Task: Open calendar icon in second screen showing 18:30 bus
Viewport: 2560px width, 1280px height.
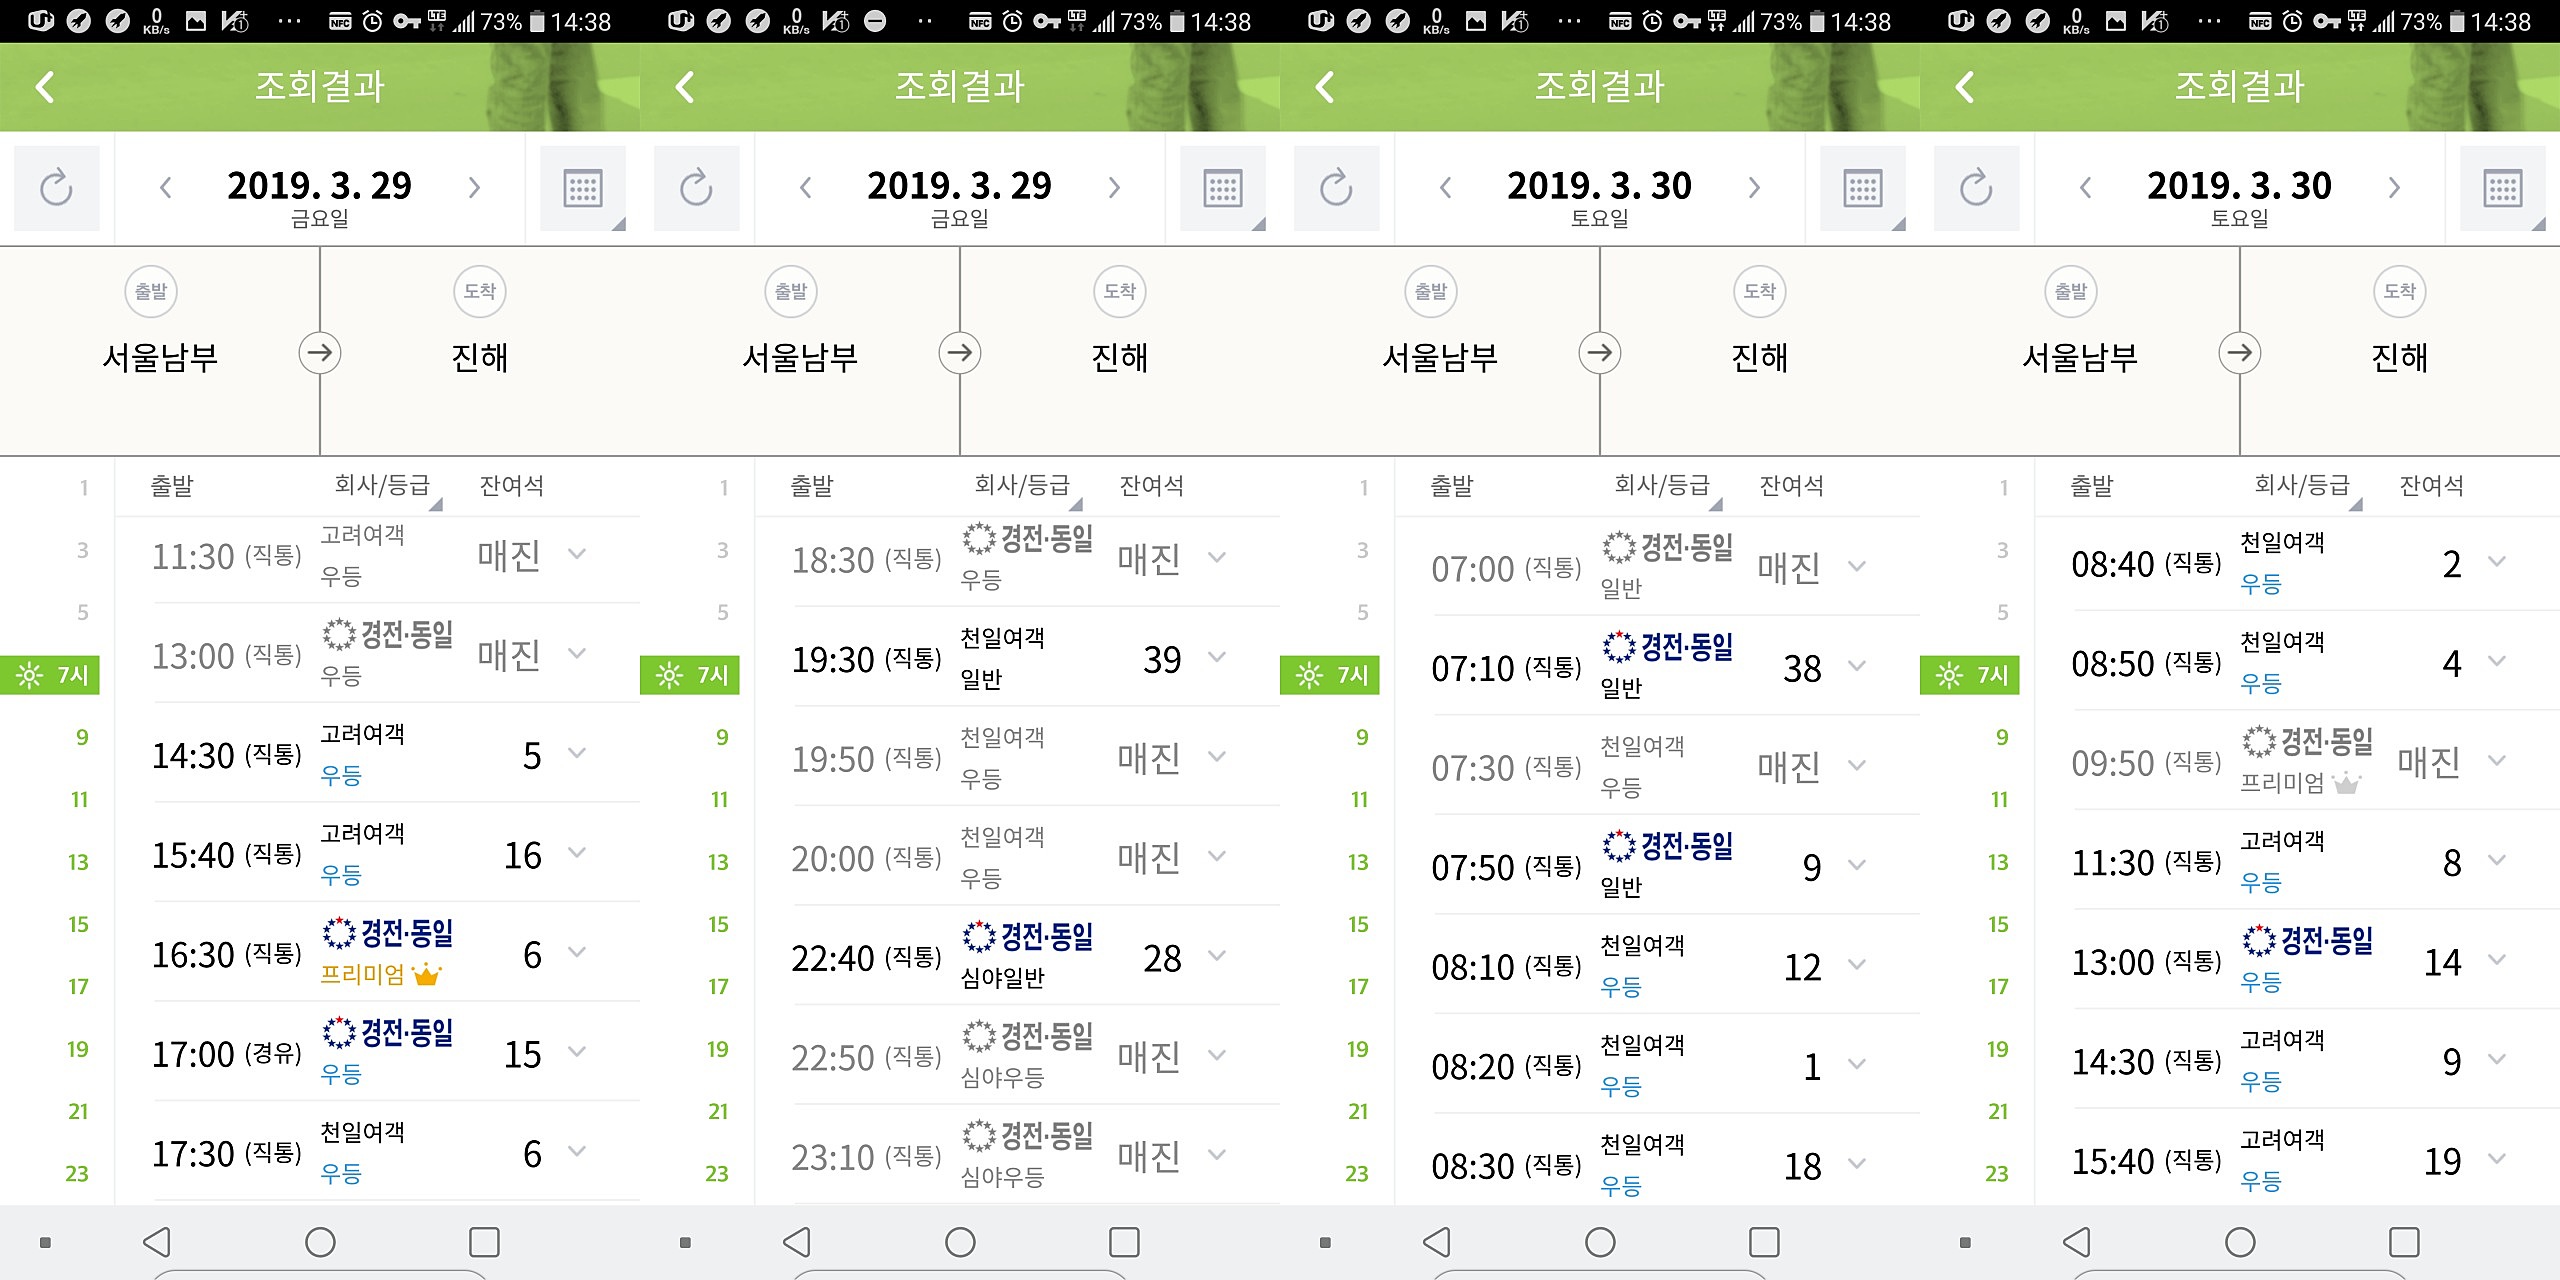Action: [1222, 188]
